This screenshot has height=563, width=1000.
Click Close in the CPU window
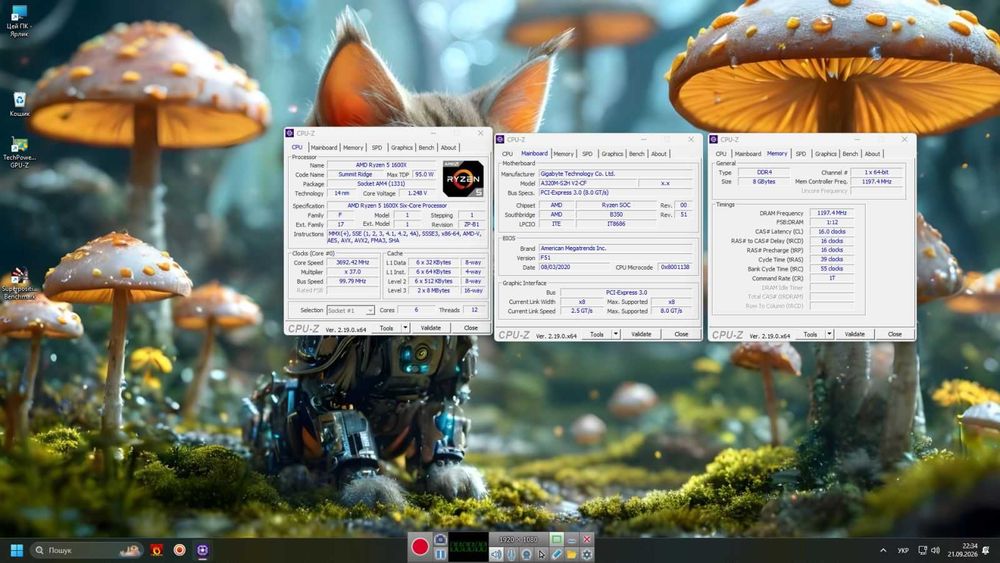[471, 328]
